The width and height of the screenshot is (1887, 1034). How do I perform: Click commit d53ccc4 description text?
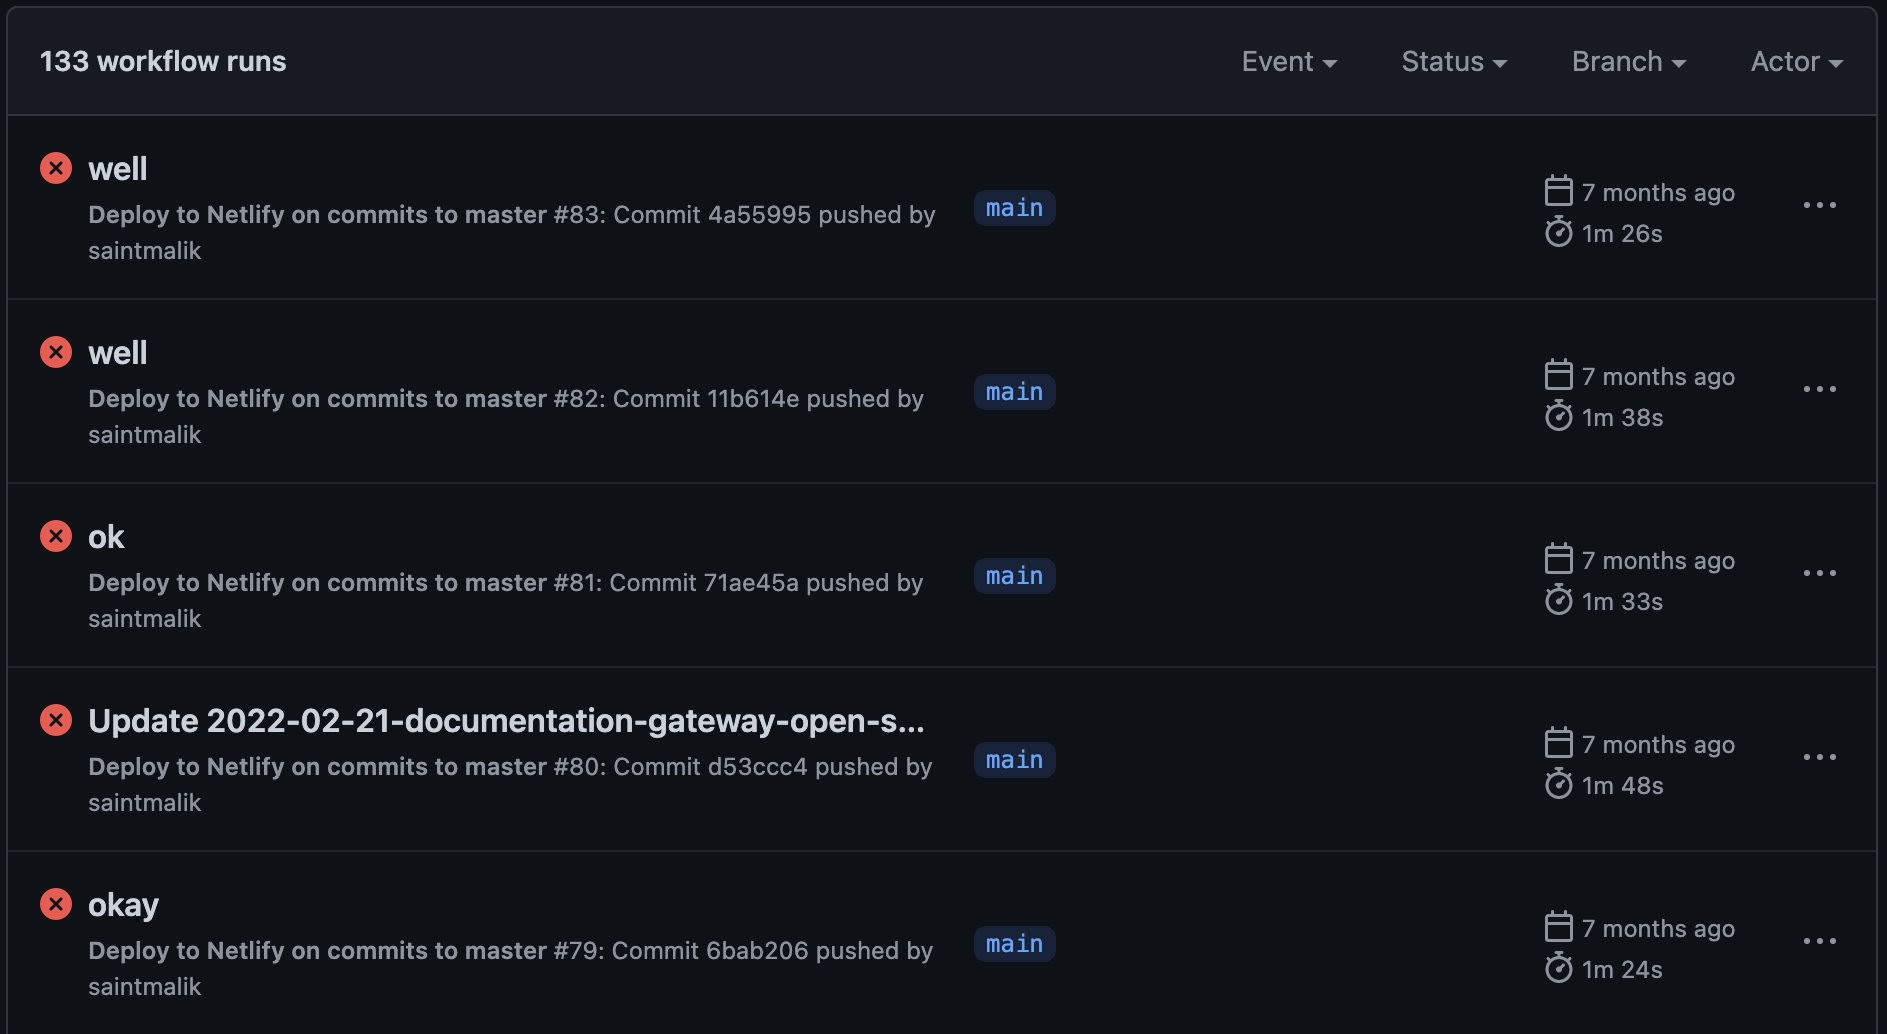[510, 784]
